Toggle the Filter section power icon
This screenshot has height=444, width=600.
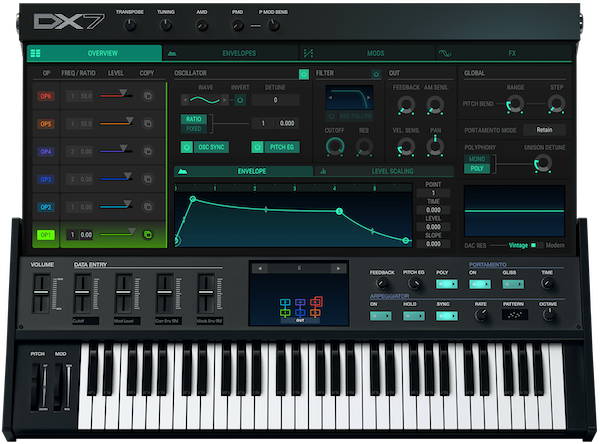click(376, 74)
